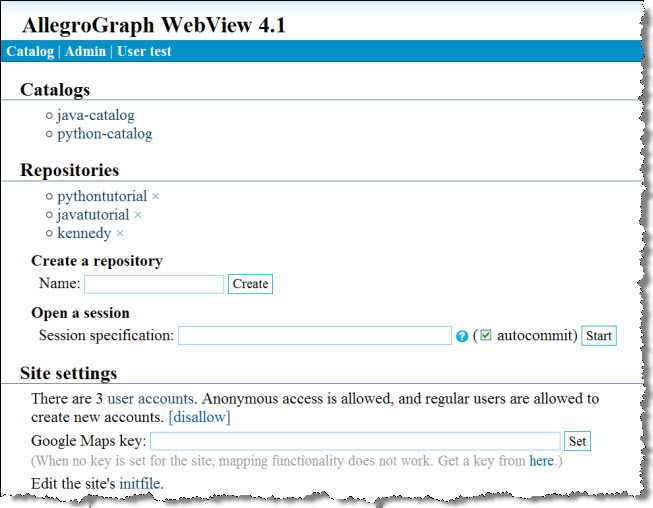This screenshot has height=508, width=653.
Task: Click the Start session button
Action: click(599, 336)
